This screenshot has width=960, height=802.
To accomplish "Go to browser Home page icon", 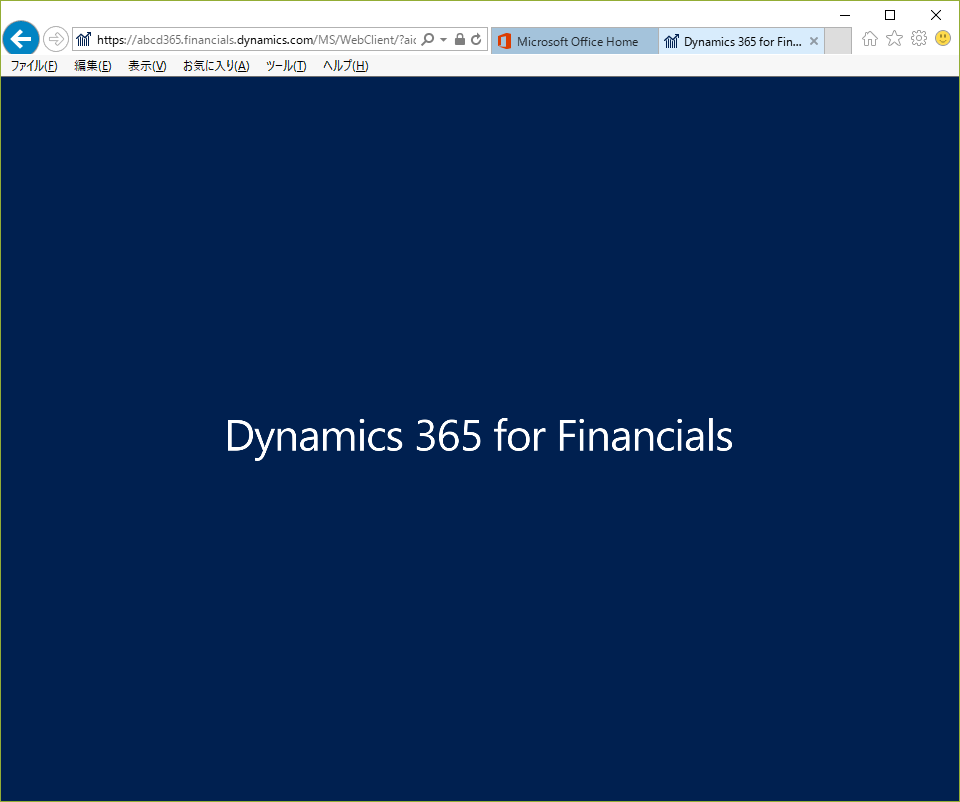I will click(x=869, y=39).
